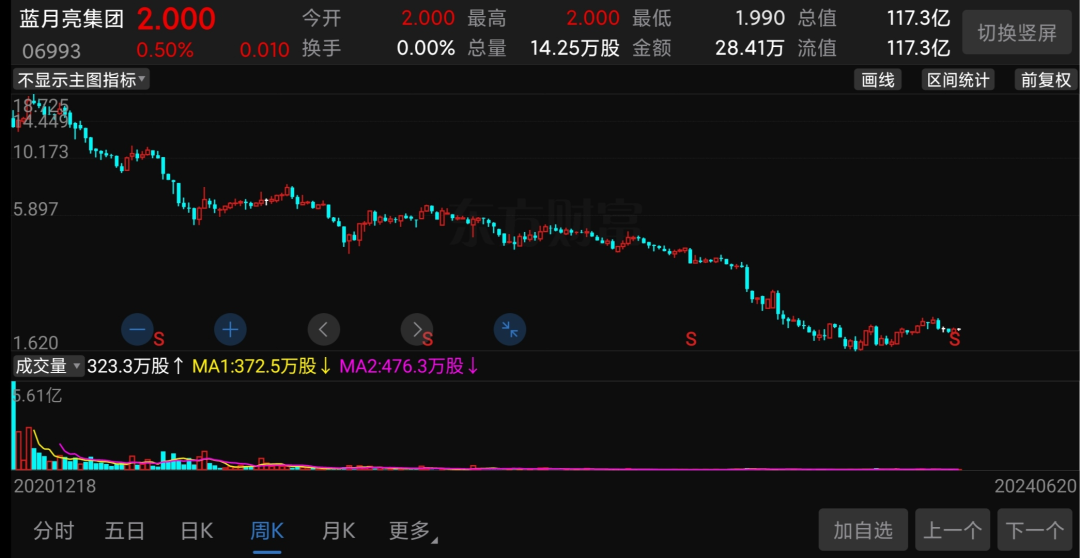This screenshot has width=1080, height=558.
Task: Click the 切换竖屏 button
Action: pyautogui.click(x=1017, y=32)
